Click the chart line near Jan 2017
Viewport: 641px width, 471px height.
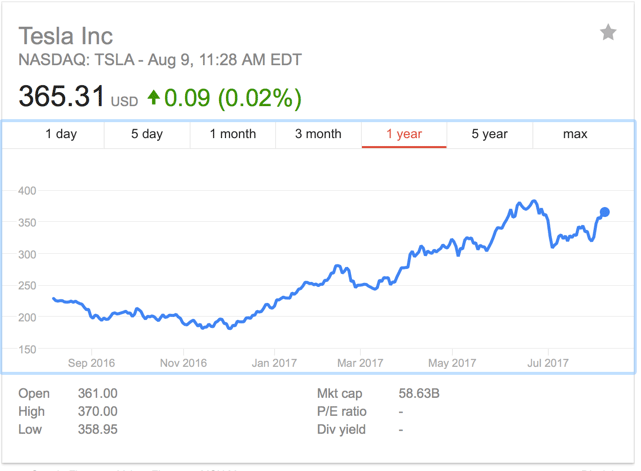point(272,299)
